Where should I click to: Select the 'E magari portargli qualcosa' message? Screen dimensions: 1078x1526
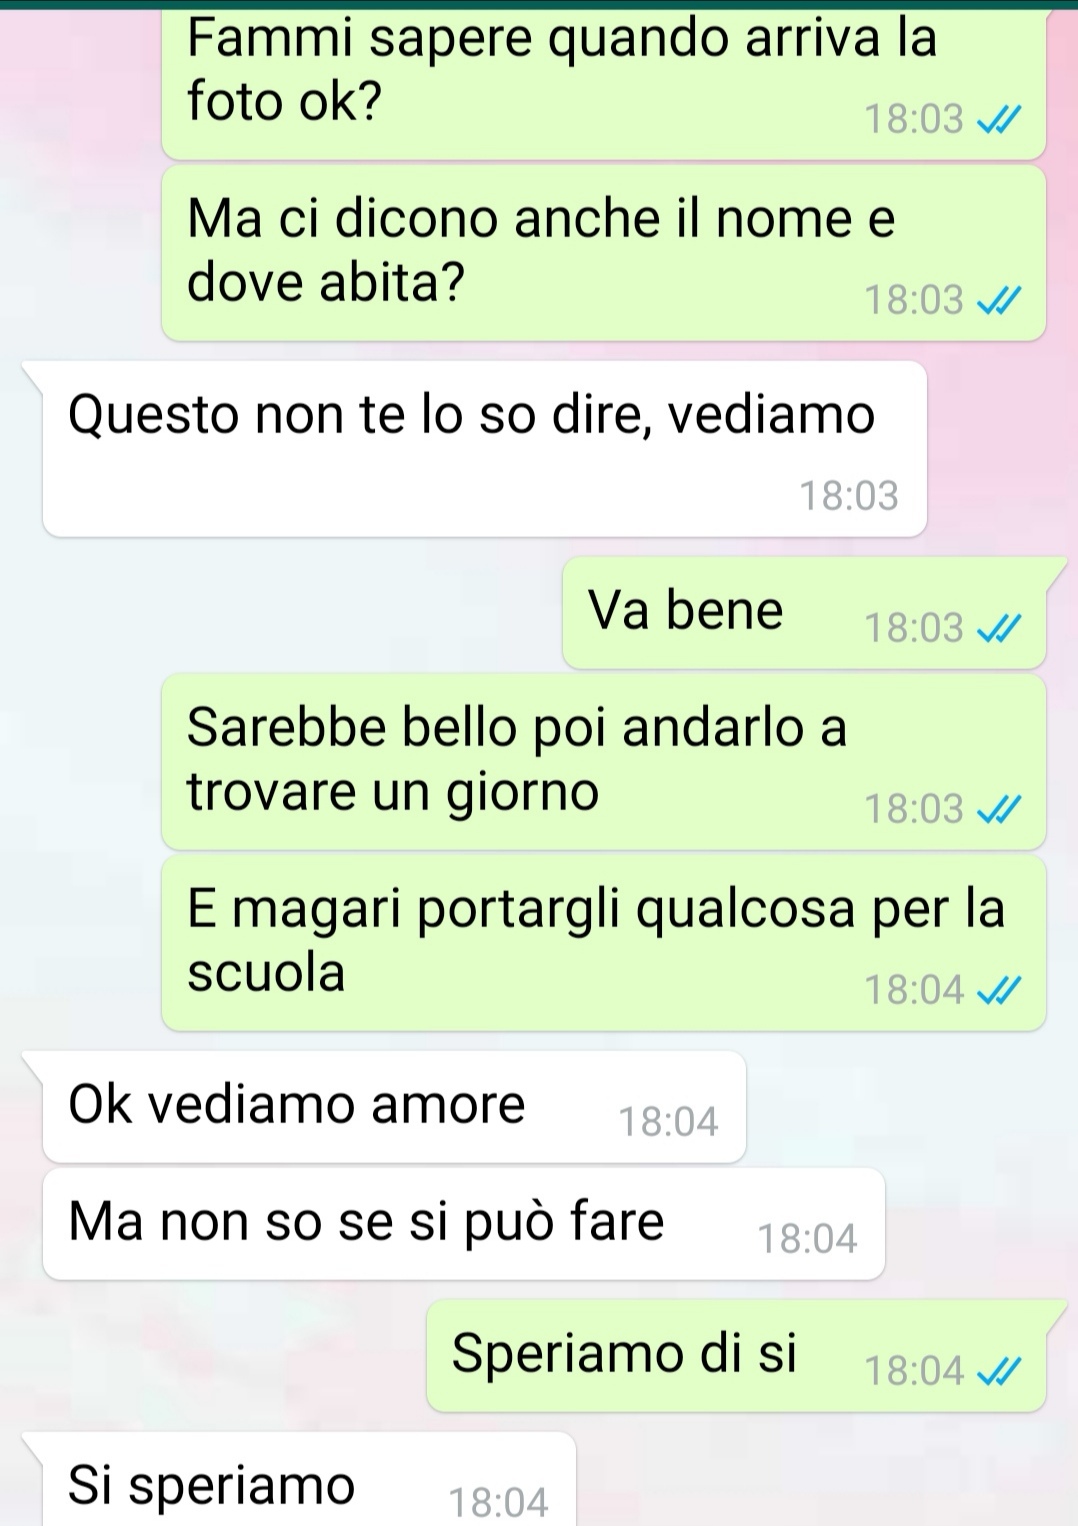604,943
